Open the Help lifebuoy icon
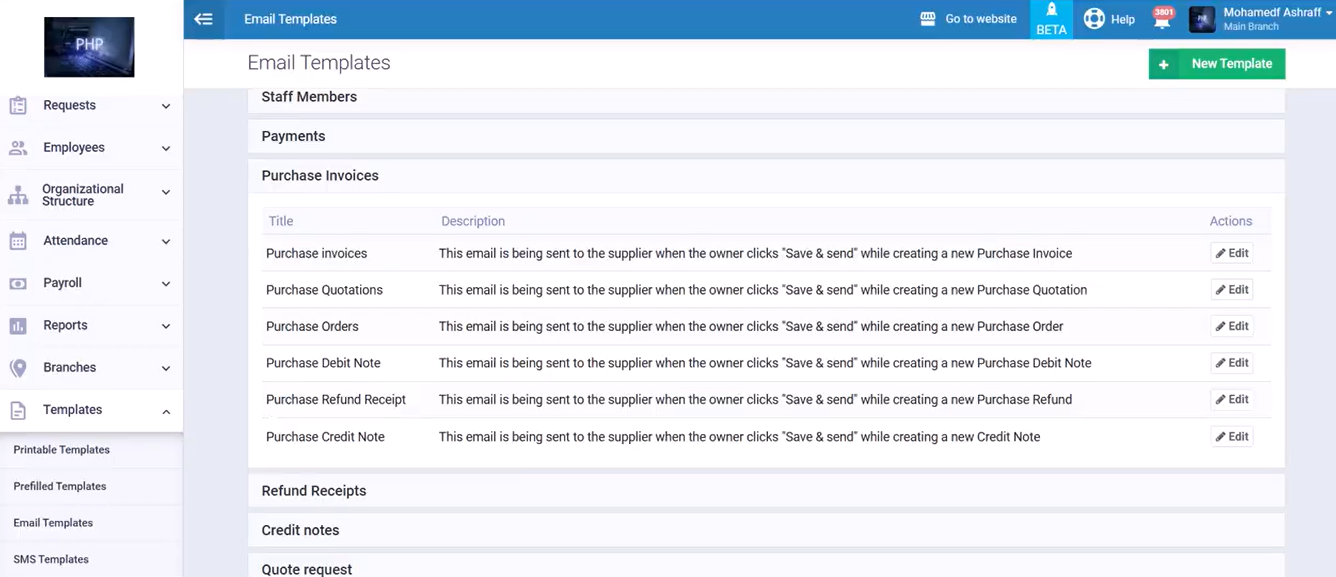The width and height of the screenshot is (1336, 577). pos(1094,19)
